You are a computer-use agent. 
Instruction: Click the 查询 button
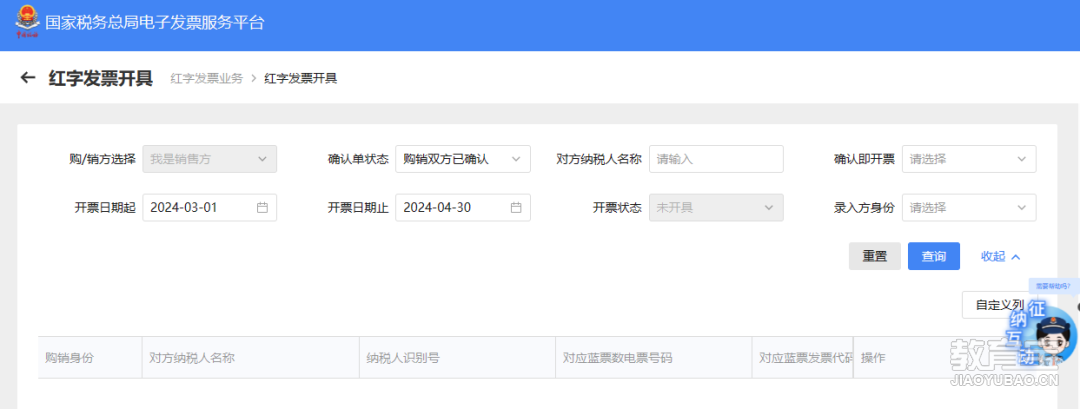(x=934, y=256)
